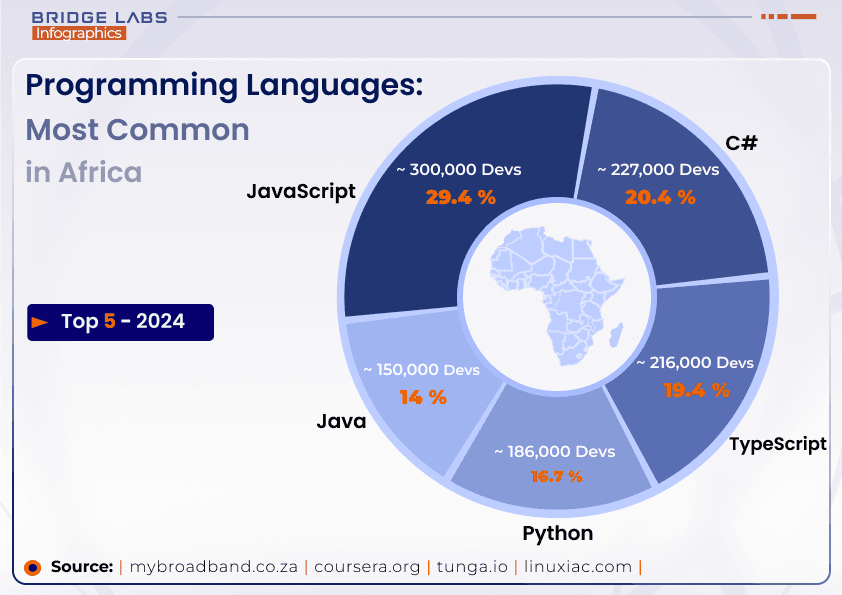Click the small orange dash icon top right

pos(763,16)
